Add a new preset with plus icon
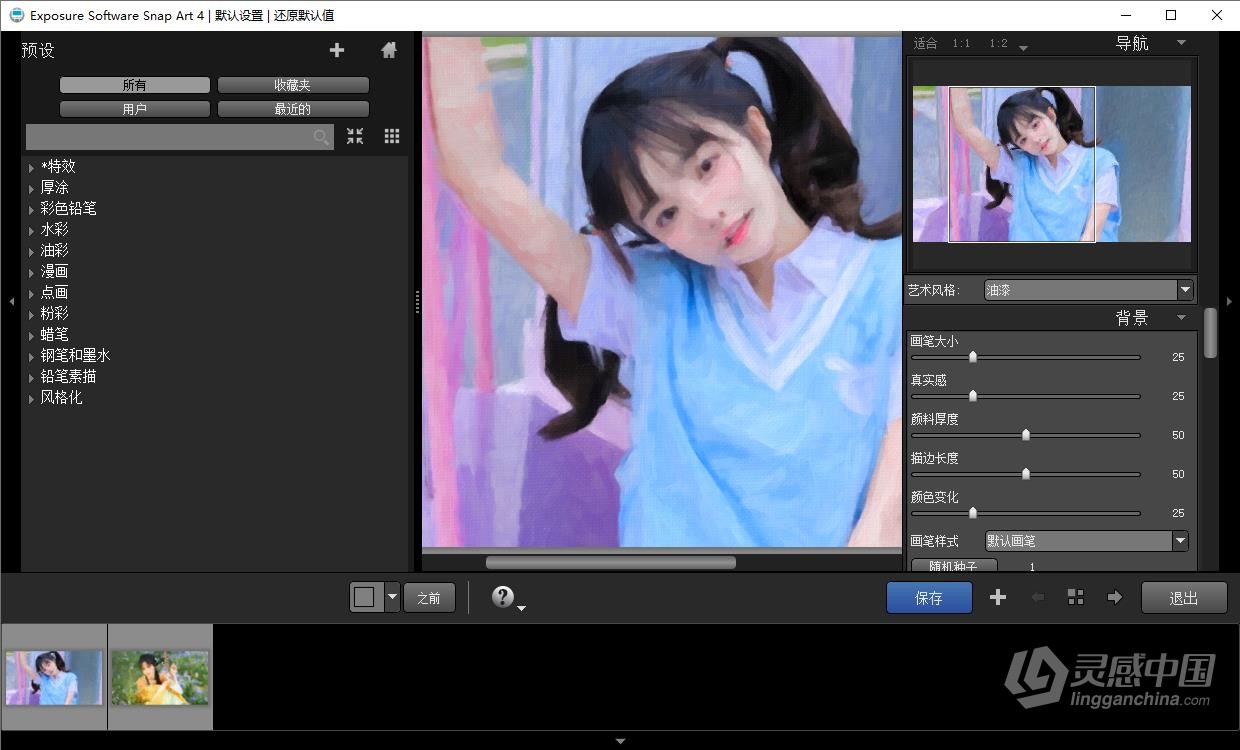The image size is (1240, 750). 337,50
